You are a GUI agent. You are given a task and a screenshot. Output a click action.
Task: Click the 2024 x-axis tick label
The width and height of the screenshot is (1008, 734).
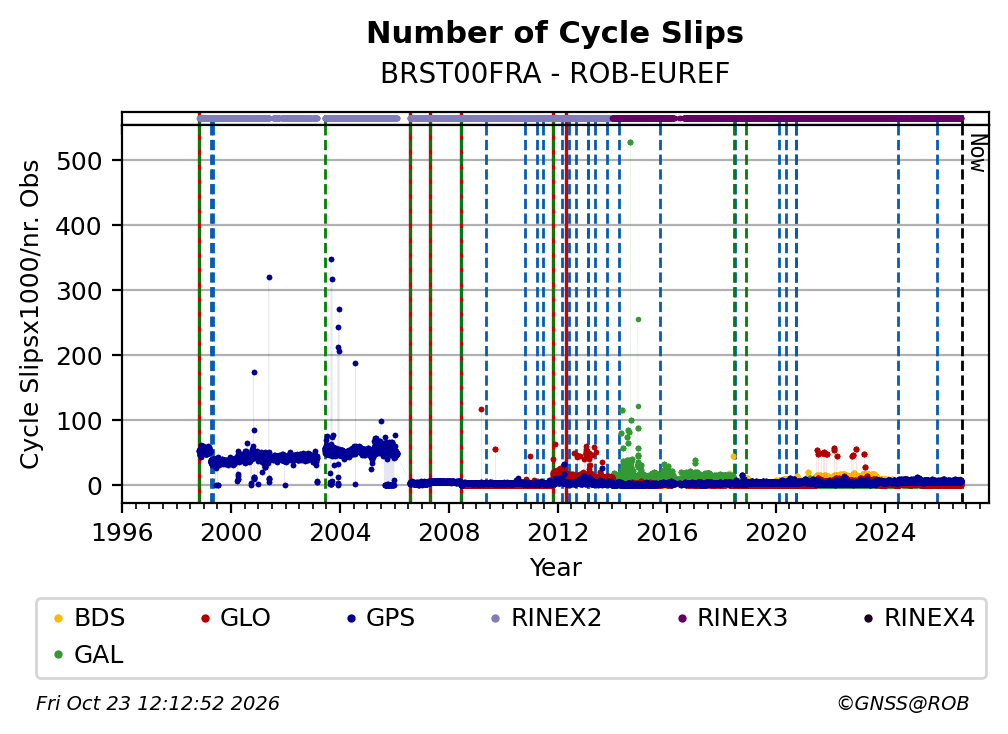point(885,533)
